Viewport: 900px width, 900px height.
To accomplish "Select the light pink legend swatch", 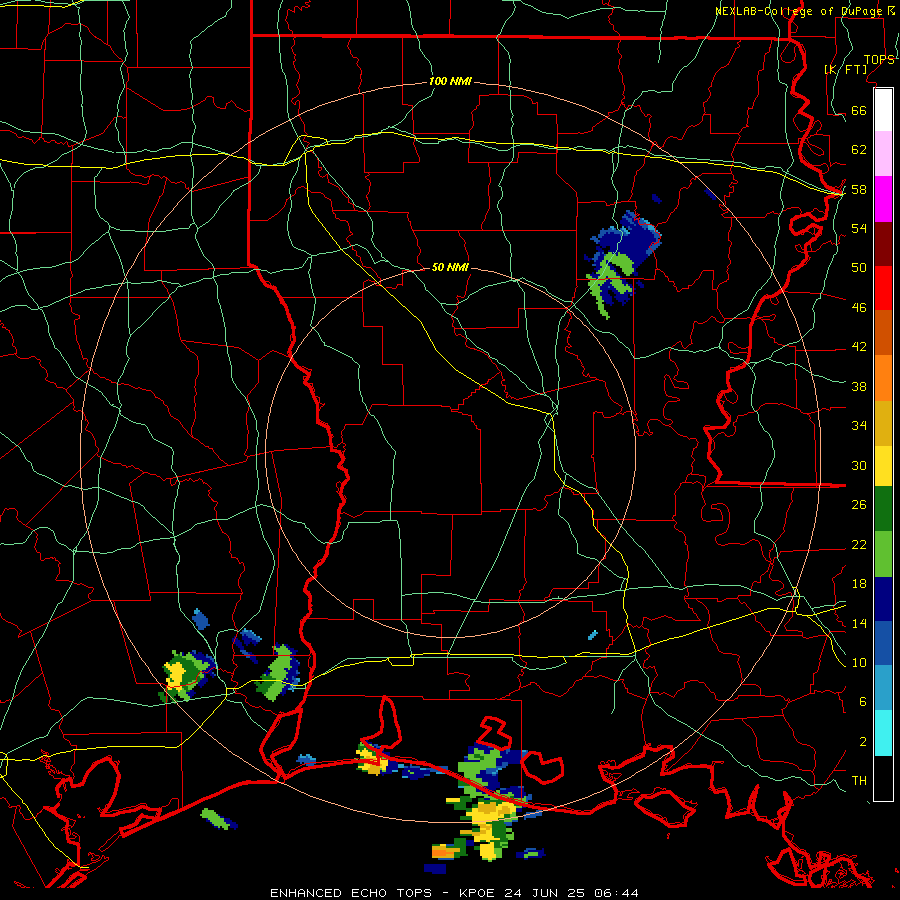I will (883, 154).
